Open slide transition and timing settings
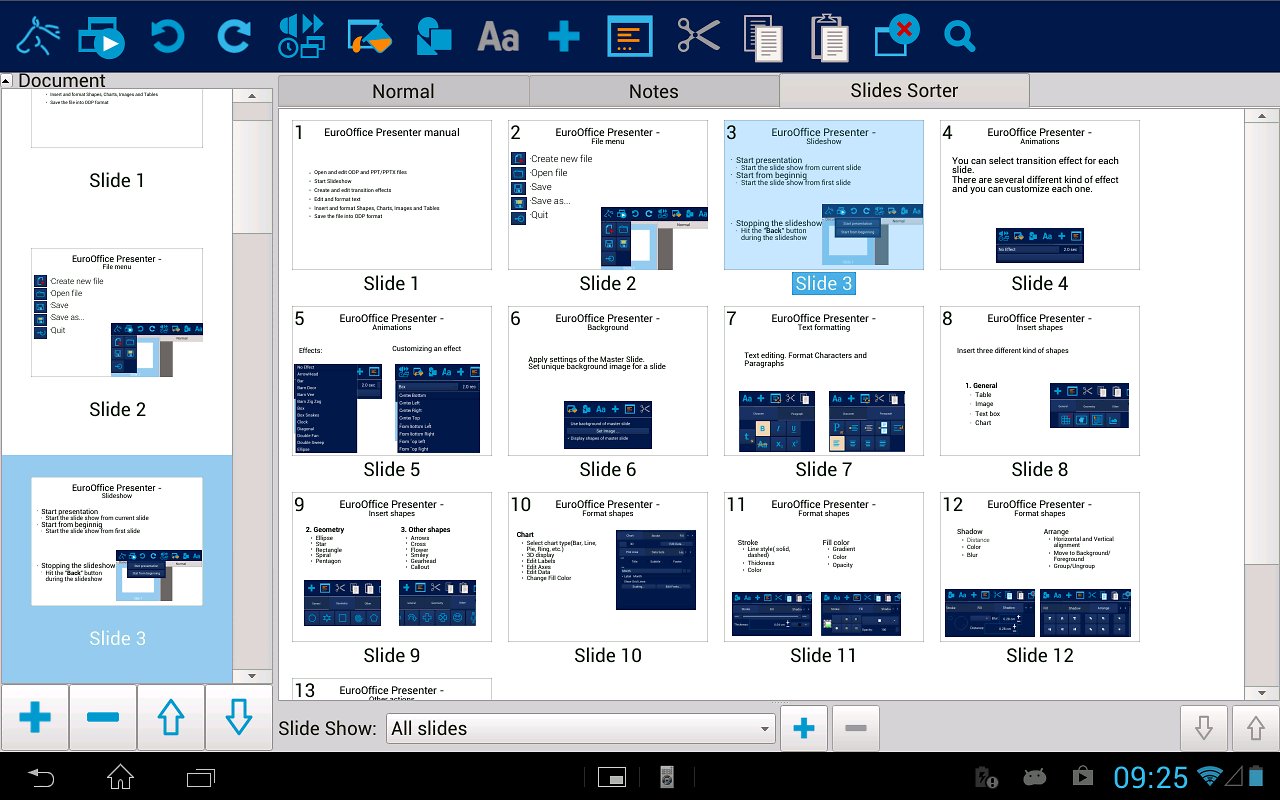Viewport: 1280px width, 800px height. coord(301,37)
